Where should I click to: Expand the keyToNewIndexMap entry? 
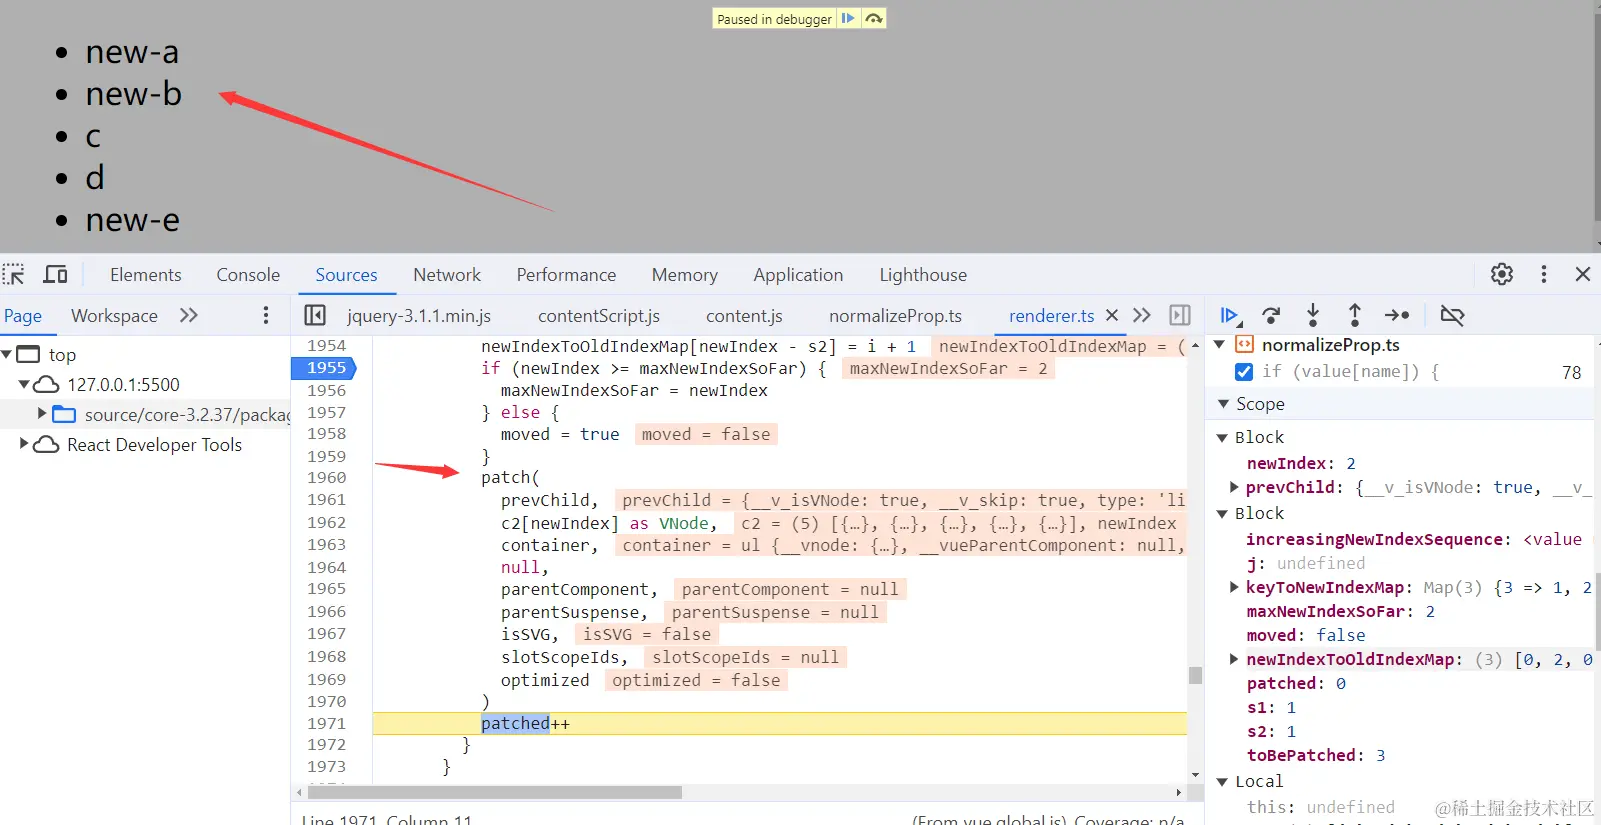1234,587
